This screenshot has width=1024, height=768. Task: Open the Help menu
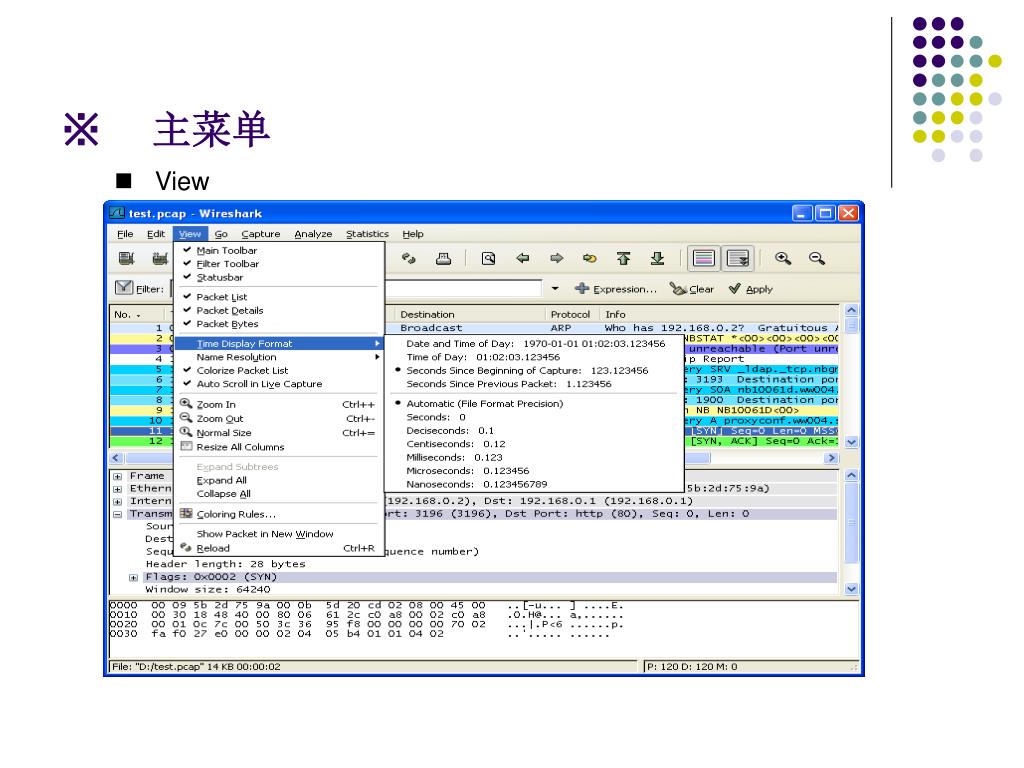coord(413,234)
